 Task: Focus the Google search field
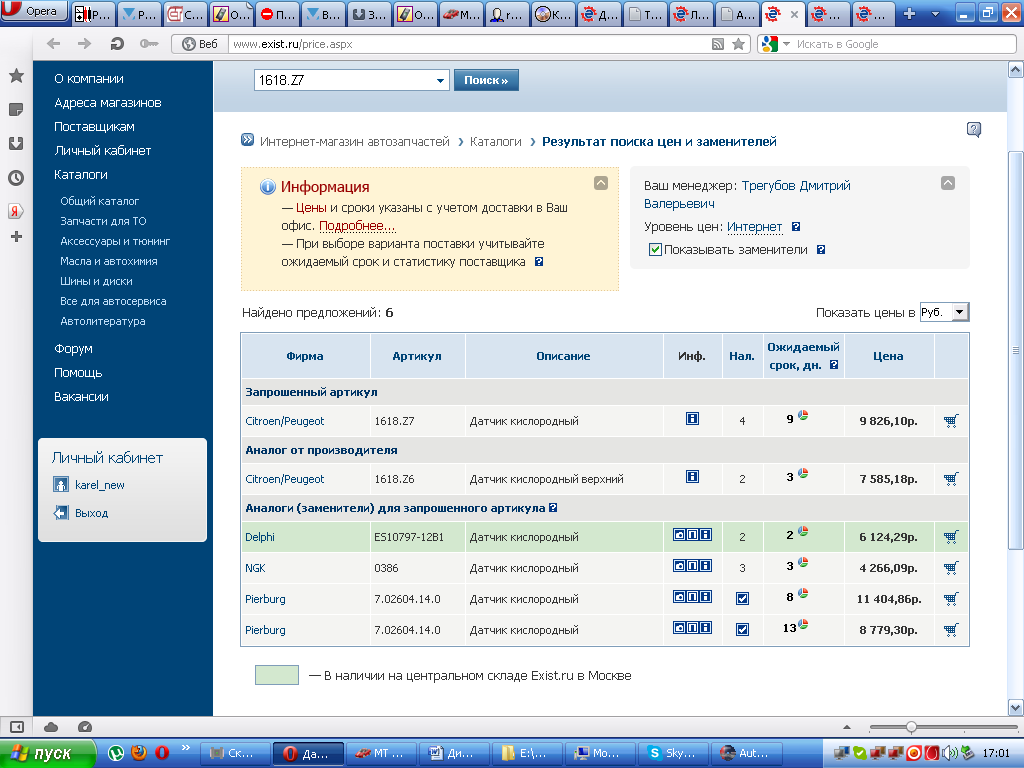click(904, 44)
